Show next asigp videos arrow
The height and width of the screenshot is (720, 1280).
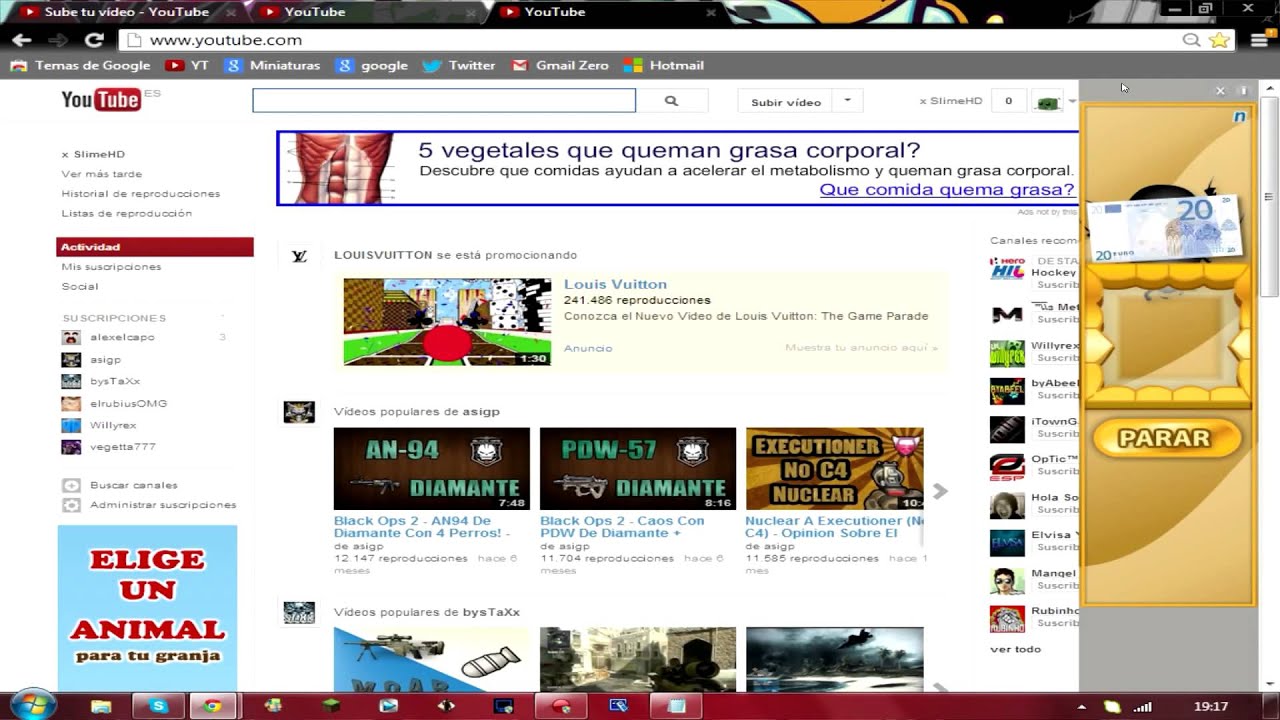[939, 491]
